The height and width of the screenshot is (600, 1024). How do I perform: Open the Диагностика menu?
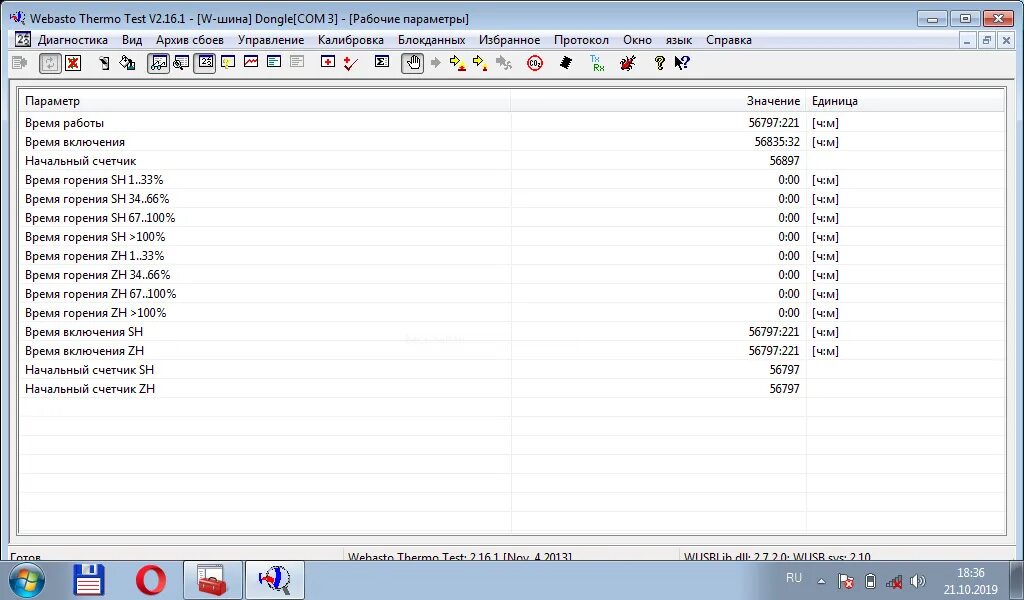72,40
